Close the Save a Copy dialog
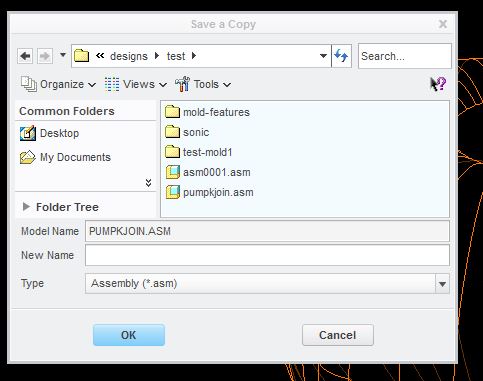 click(x=443, y=24)
